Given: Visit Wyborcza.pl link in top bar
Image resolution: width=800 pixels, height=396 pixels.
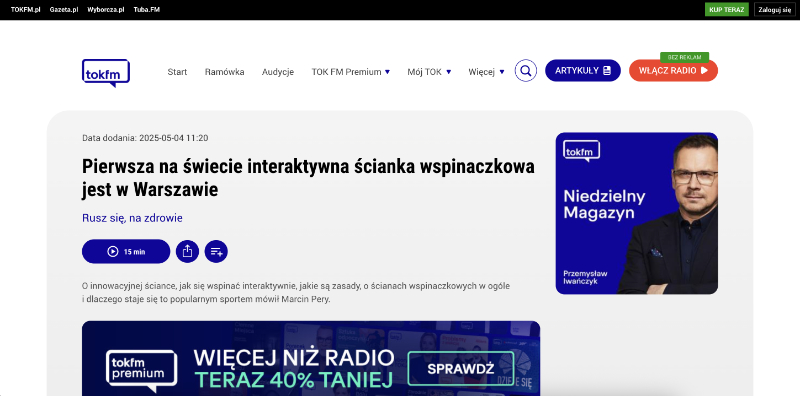Looking at the screenshot, I should pyautogui.click(x=106, y=9).
